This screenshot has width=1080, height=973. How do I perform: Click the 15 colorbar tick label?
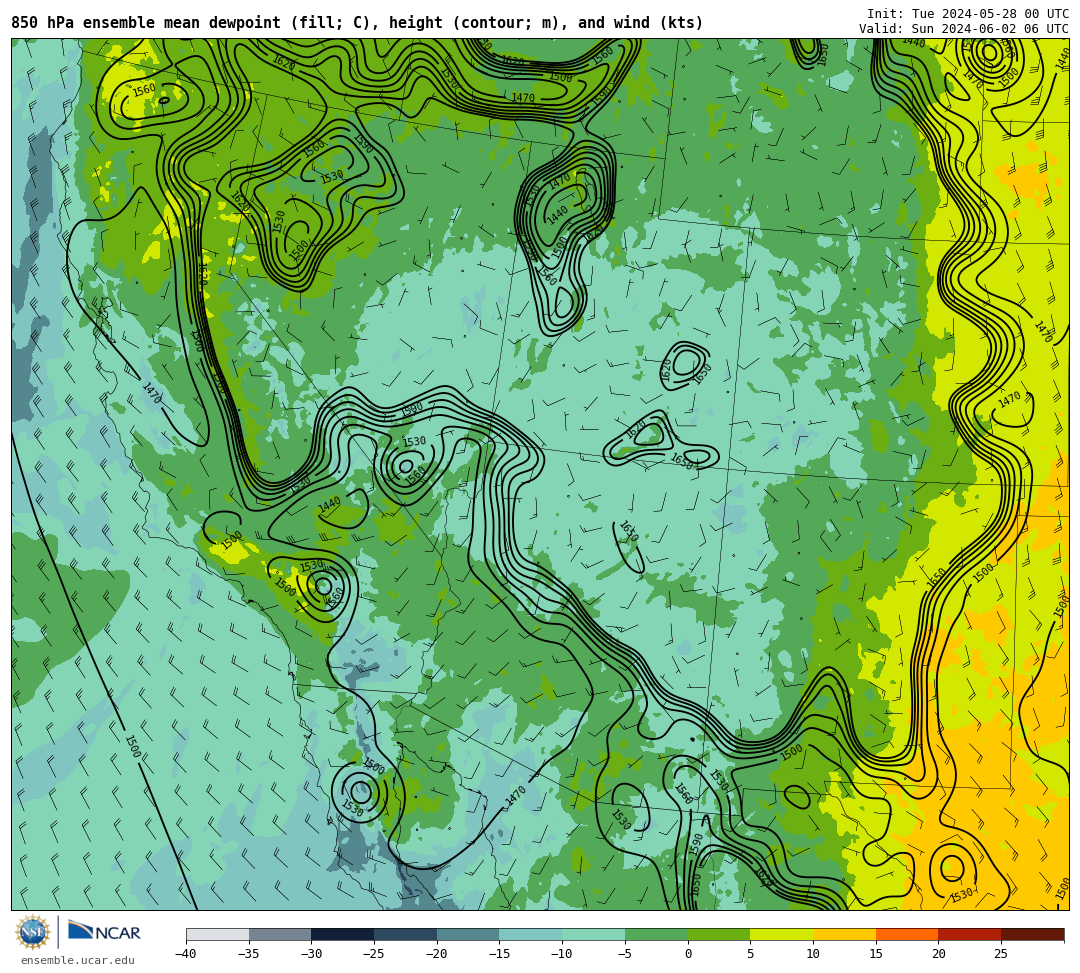pos(876,954)
